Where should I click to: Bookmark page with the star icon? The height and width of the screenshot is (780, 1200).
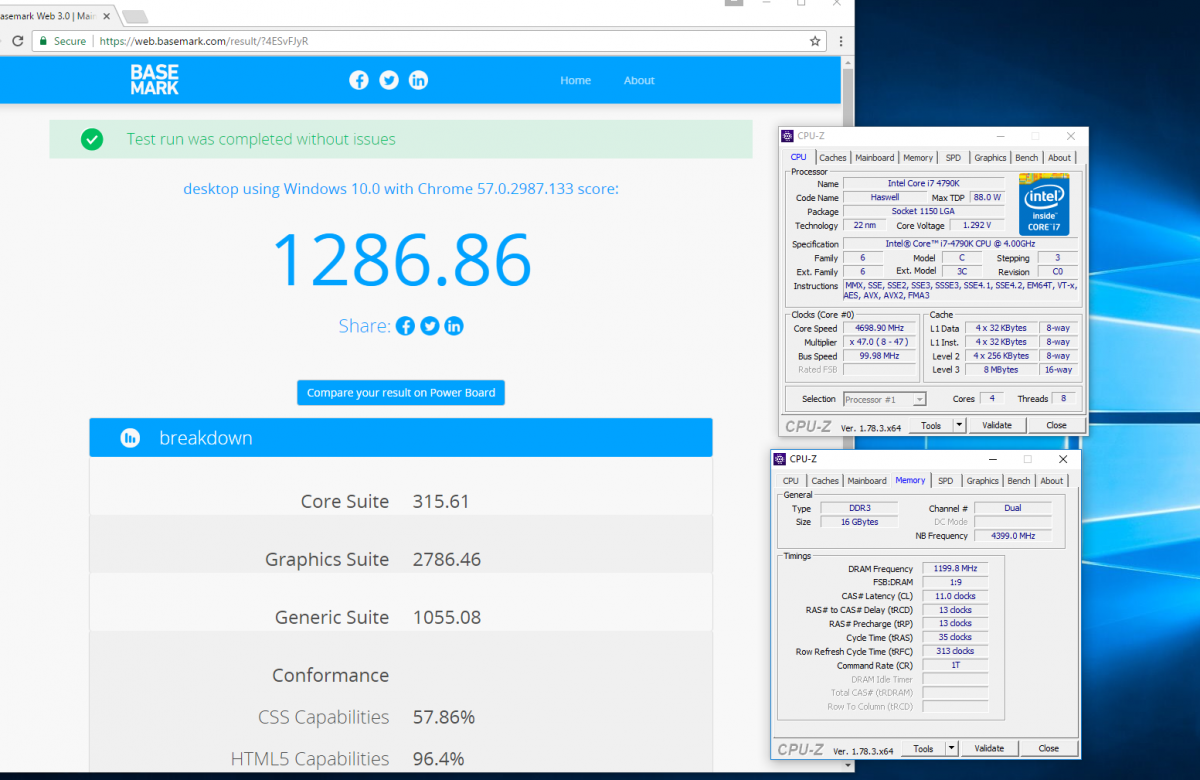815,41
